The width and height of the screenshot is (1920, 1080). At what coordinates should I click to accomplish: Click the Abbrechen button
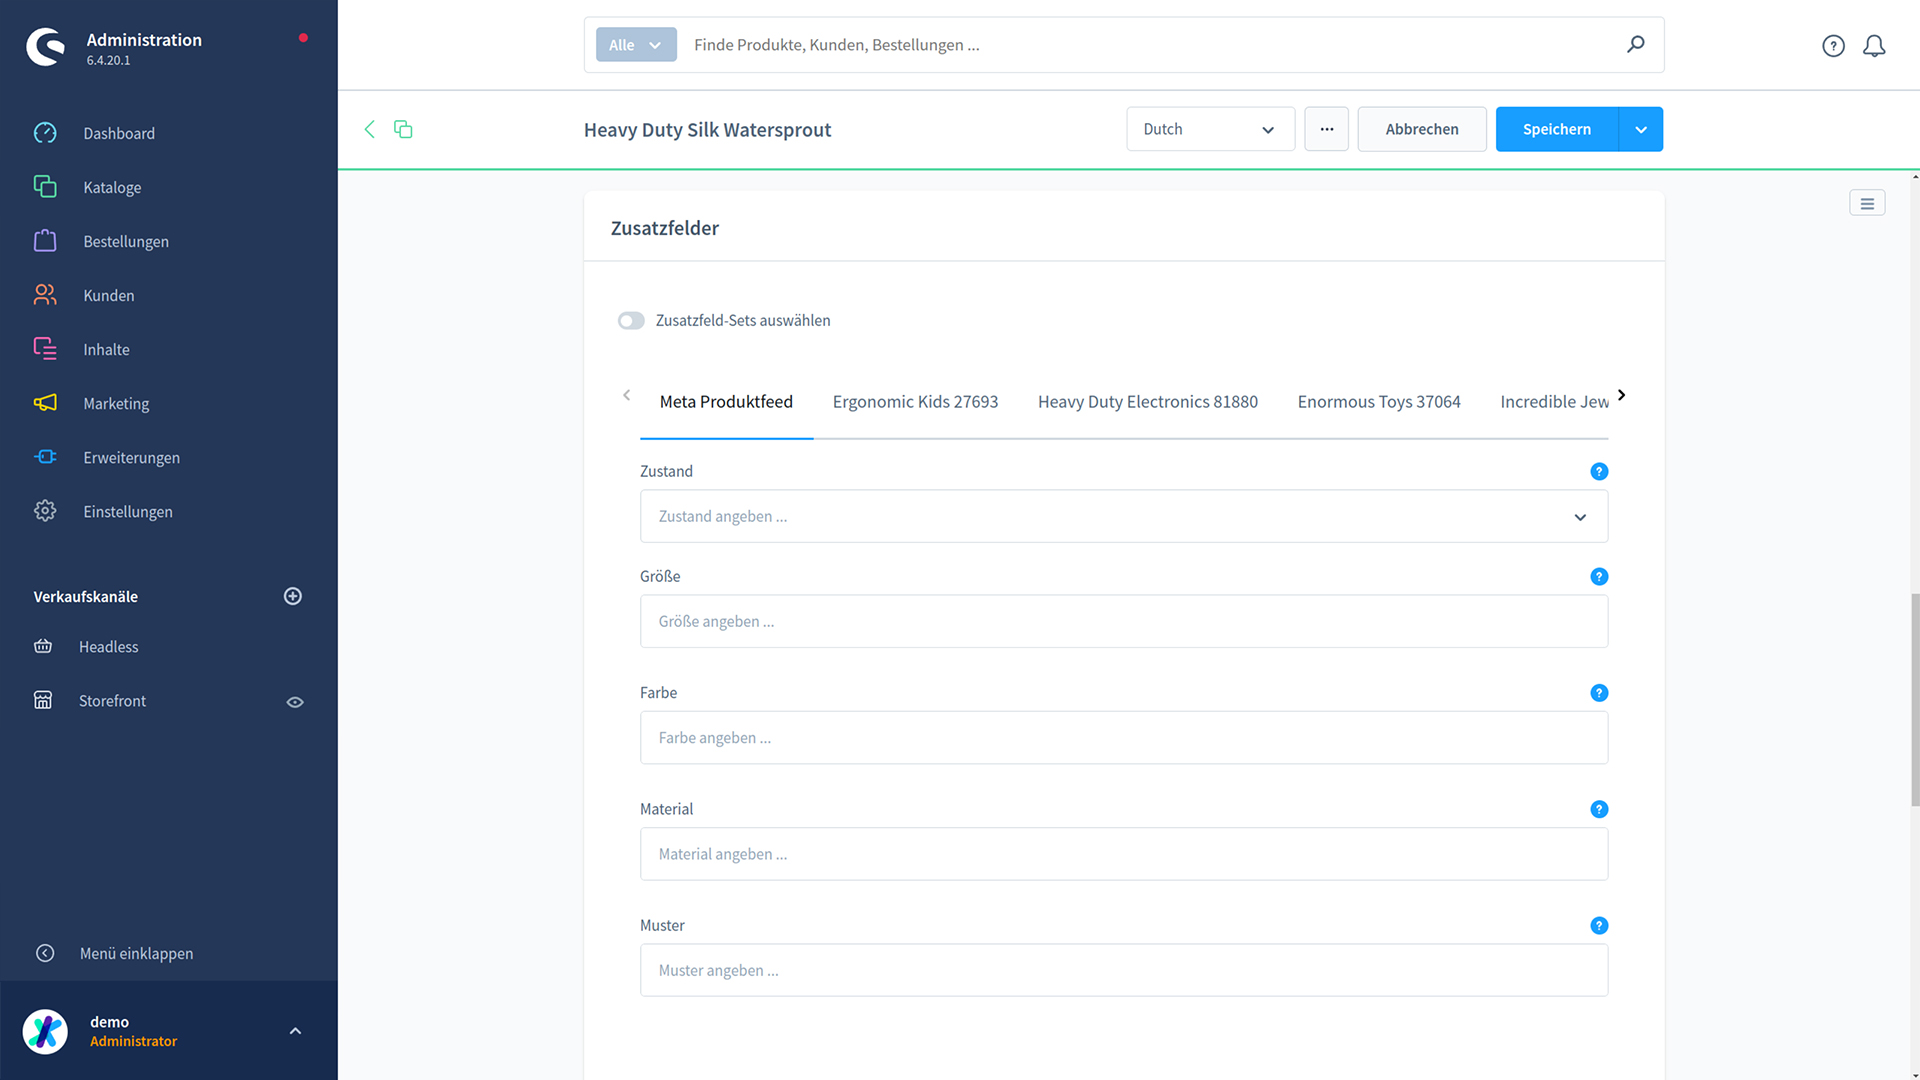point(1421,129)
